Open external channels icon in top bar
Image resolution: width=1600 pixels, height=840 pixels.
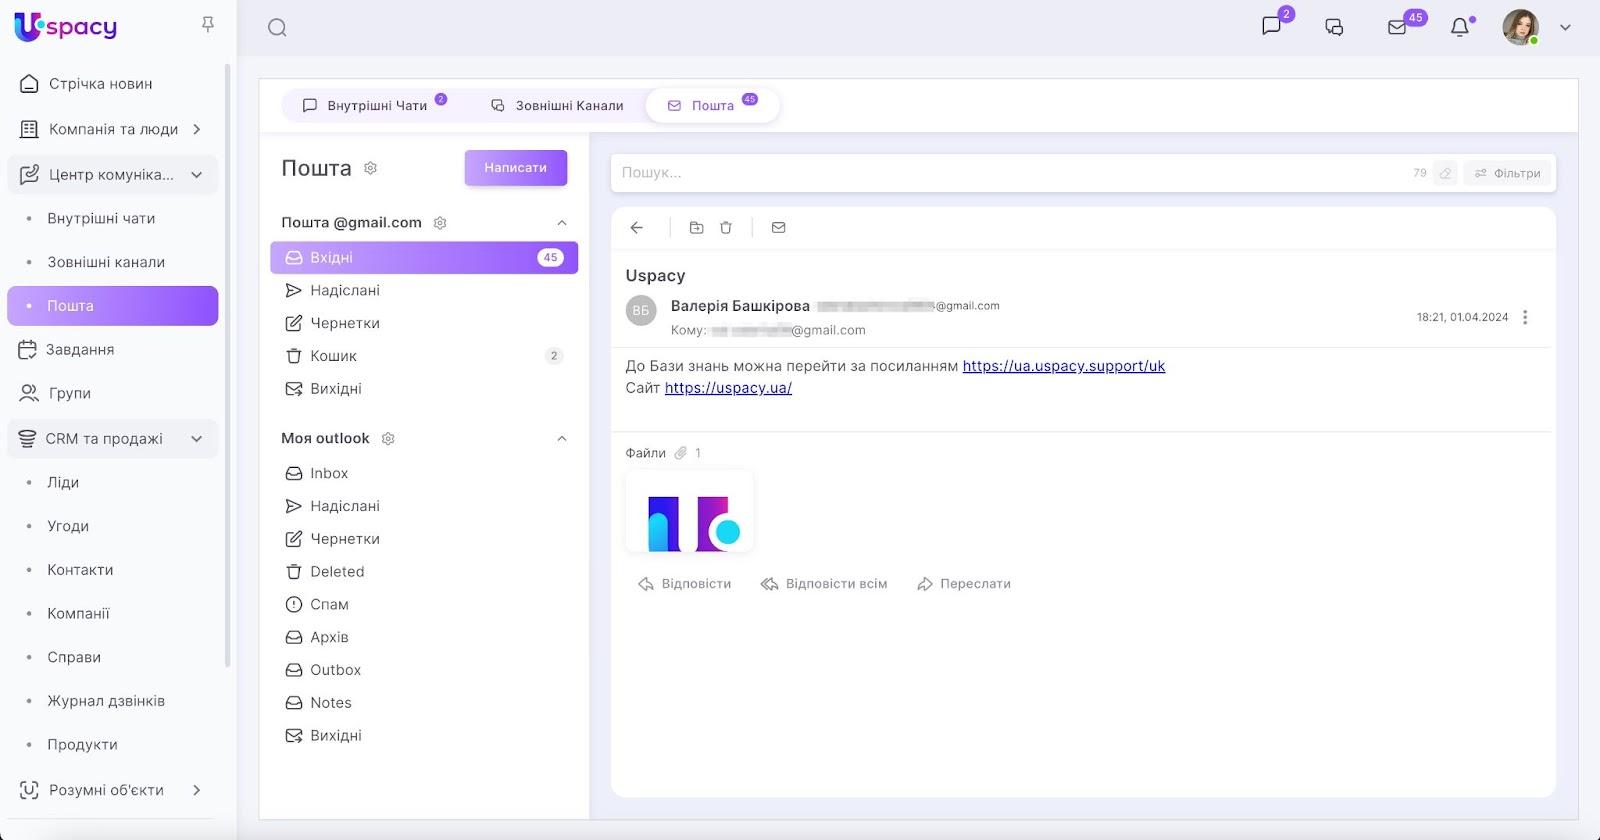coord(1334,27)
